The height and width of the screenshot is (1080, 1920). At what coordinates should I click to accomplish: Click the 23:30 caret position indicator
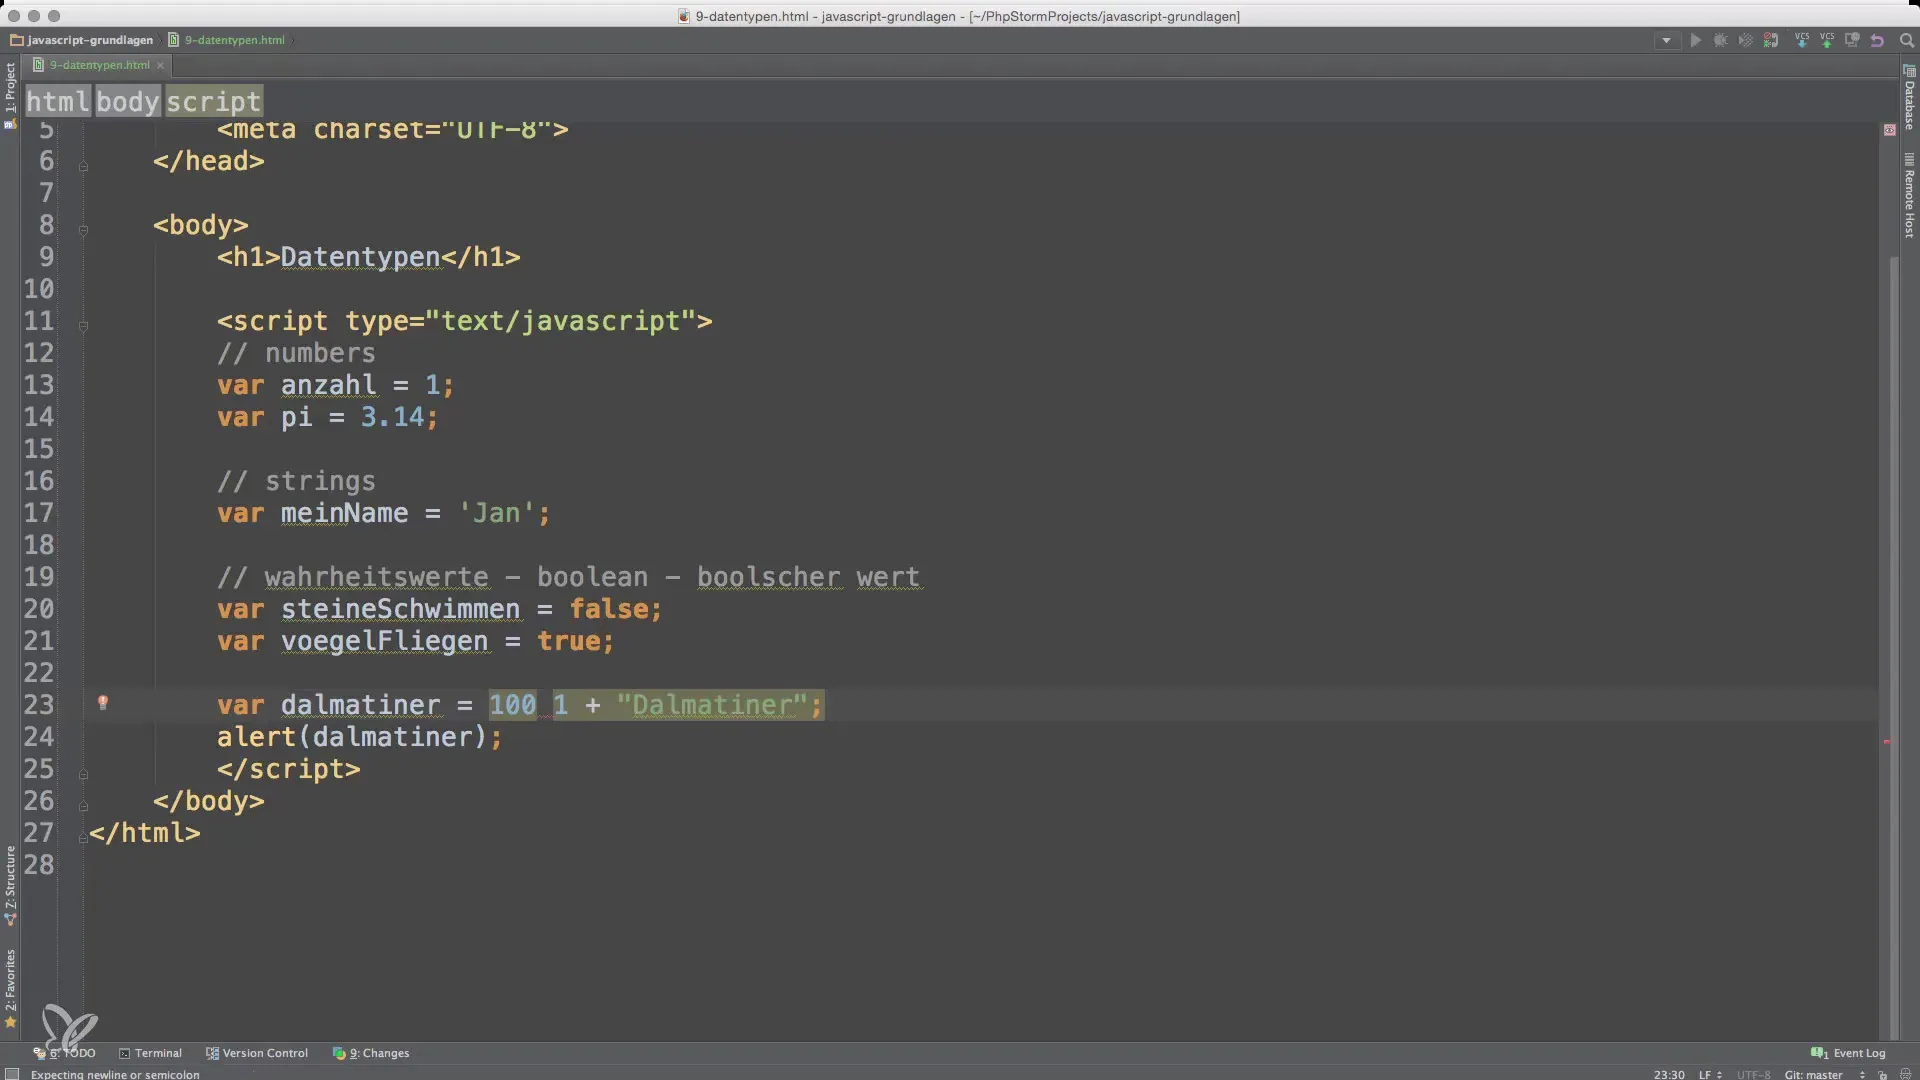(x=1669, y=1074)
